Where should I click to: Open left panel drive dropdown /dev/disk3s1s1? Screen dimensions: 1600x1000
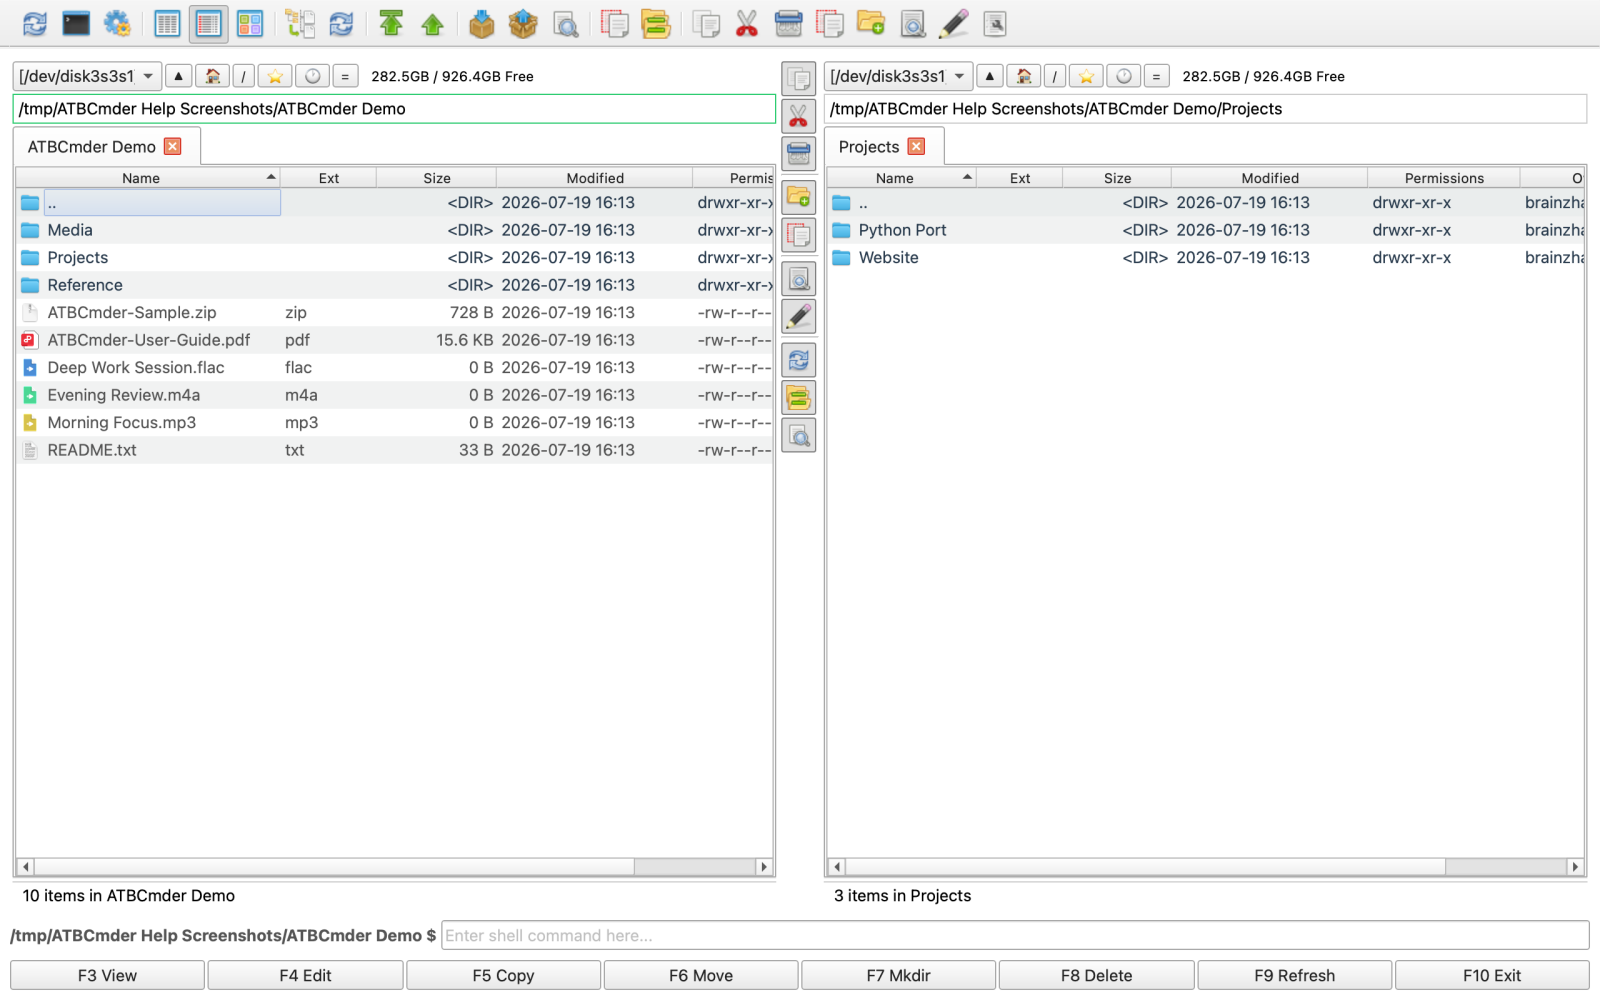(x=87, y=76)
